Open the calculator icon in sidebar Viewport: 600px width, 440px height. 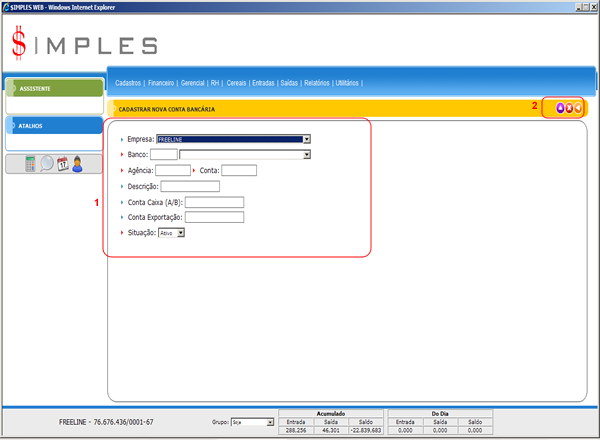coord(31,164)
